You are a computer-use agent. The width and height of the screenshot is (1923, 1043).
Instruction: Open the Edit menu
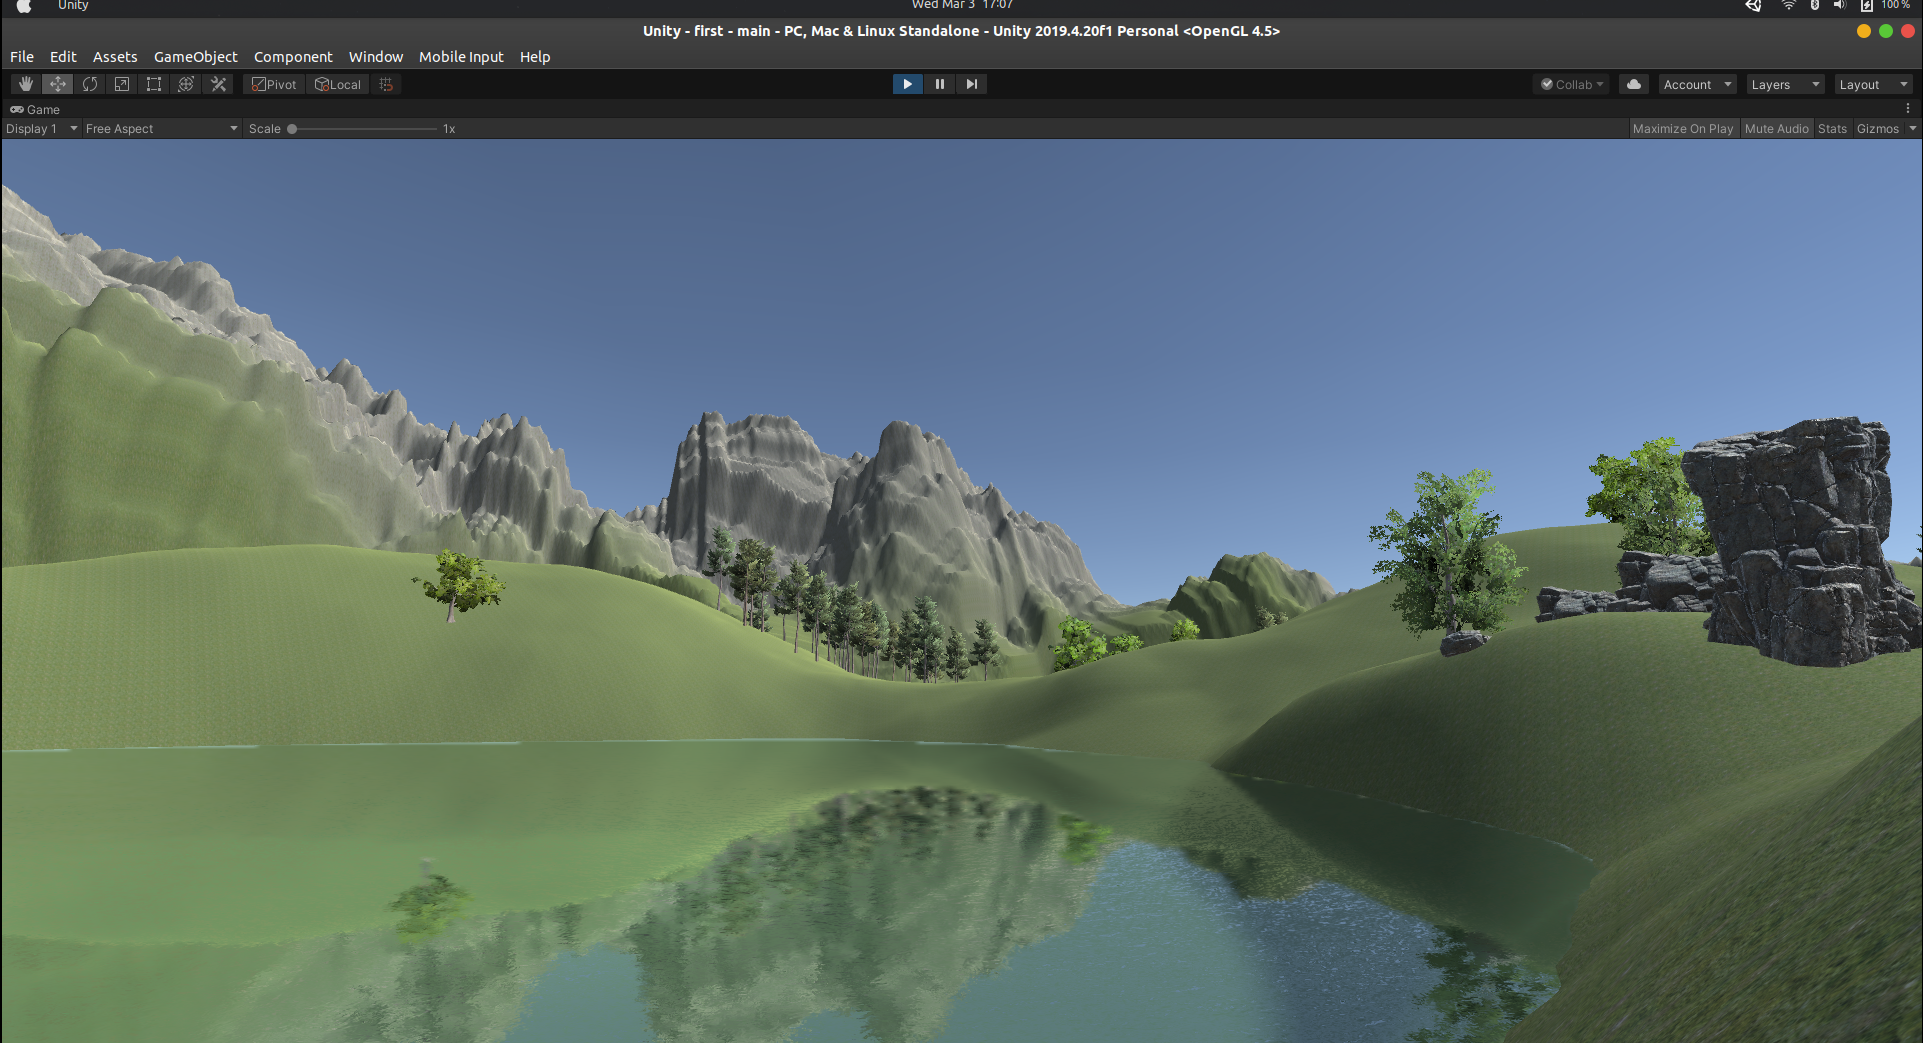[x=63, y=57]
